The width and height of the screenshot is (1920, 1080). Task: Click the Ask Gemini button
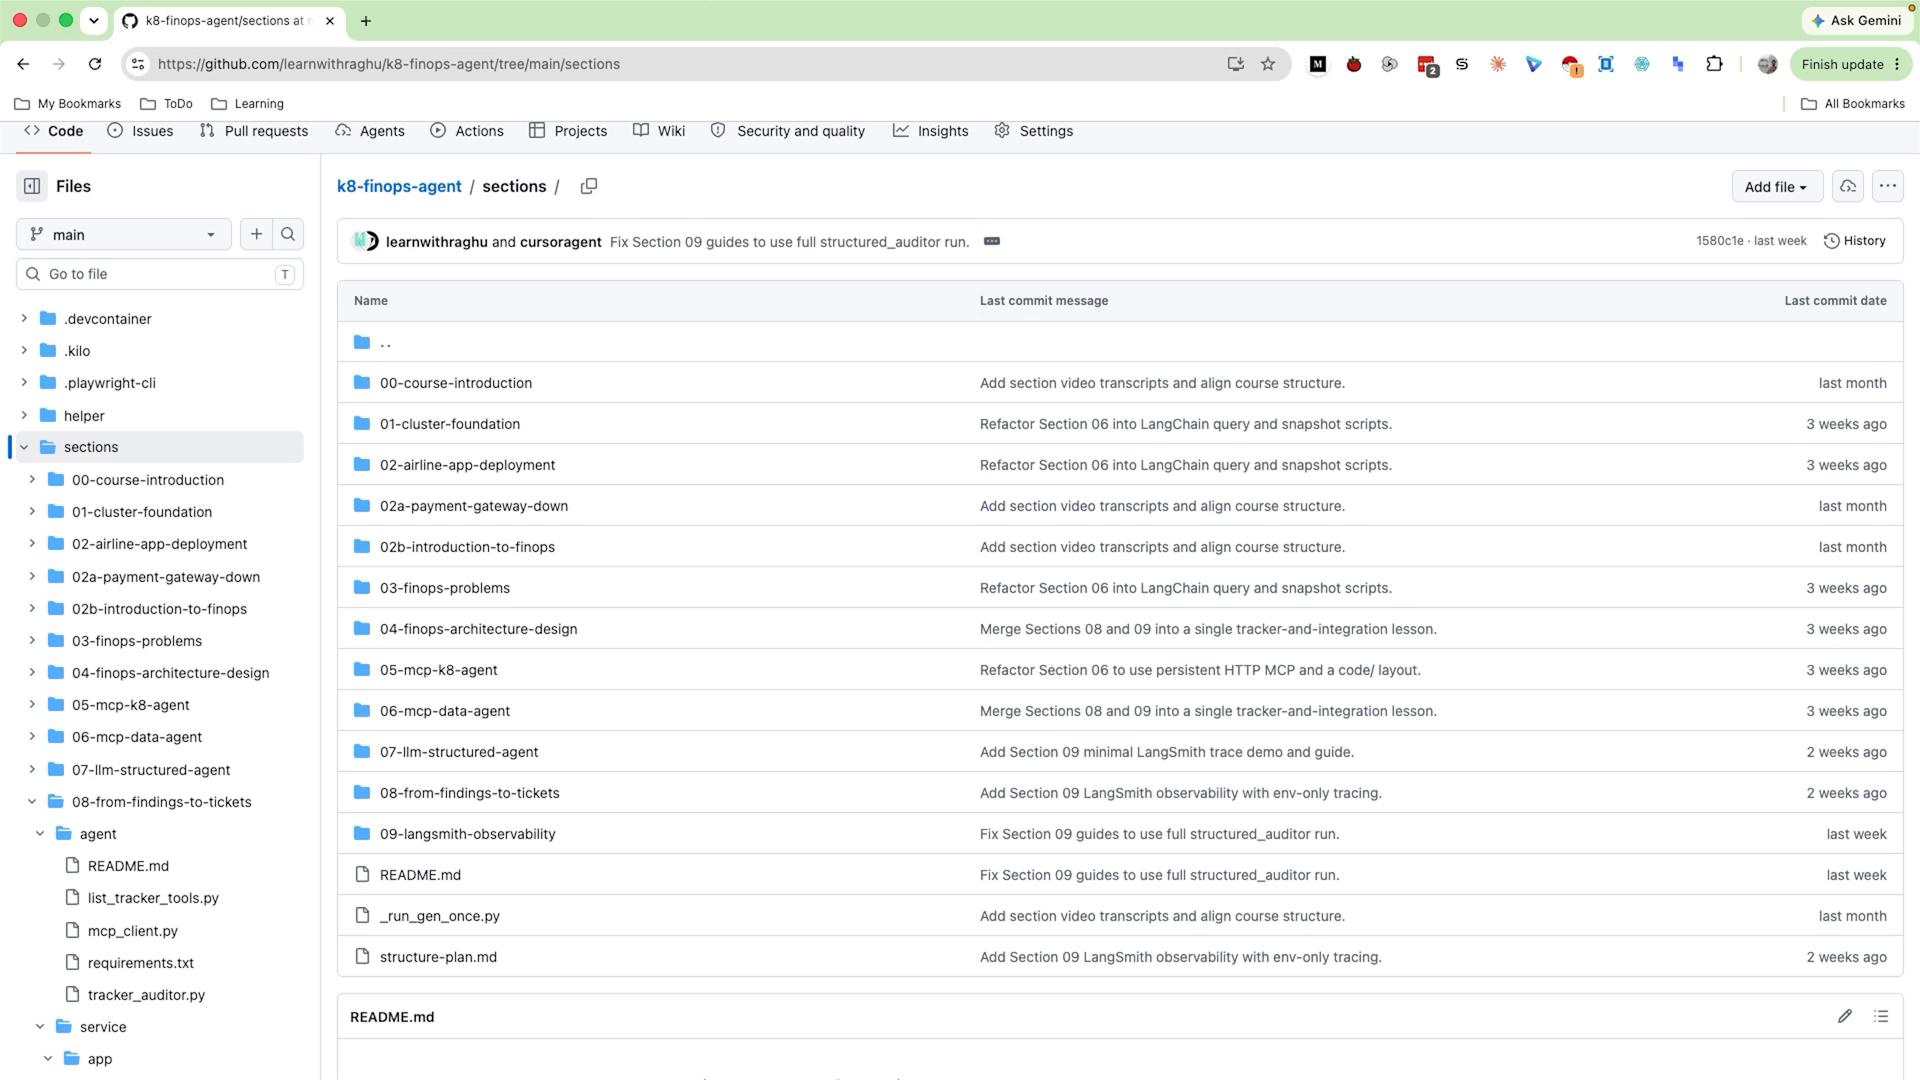pyautogui.click(x=1856, y=20)
